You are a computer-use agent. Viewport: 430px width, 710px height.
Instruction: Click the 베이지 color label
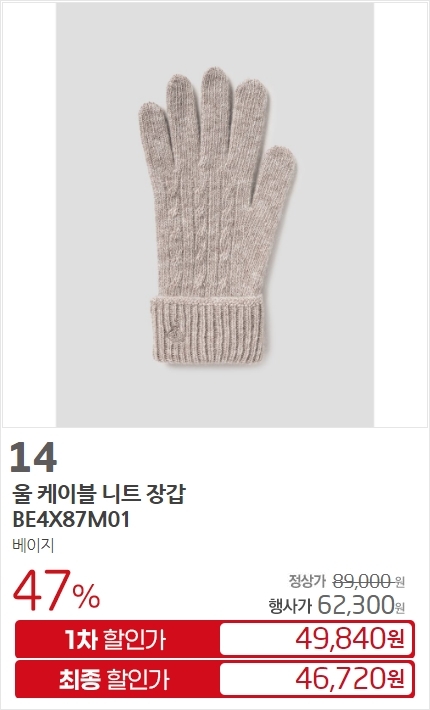coord(33,545)
